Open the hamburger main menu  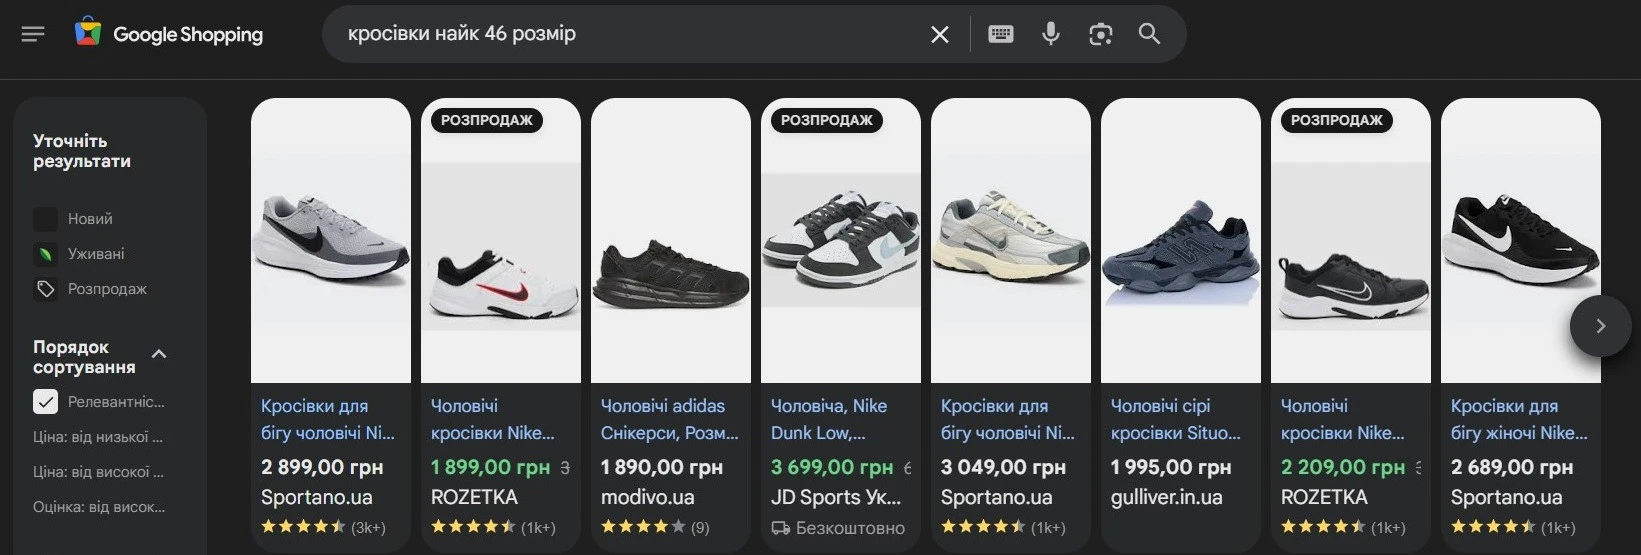[x=33, y=34]
